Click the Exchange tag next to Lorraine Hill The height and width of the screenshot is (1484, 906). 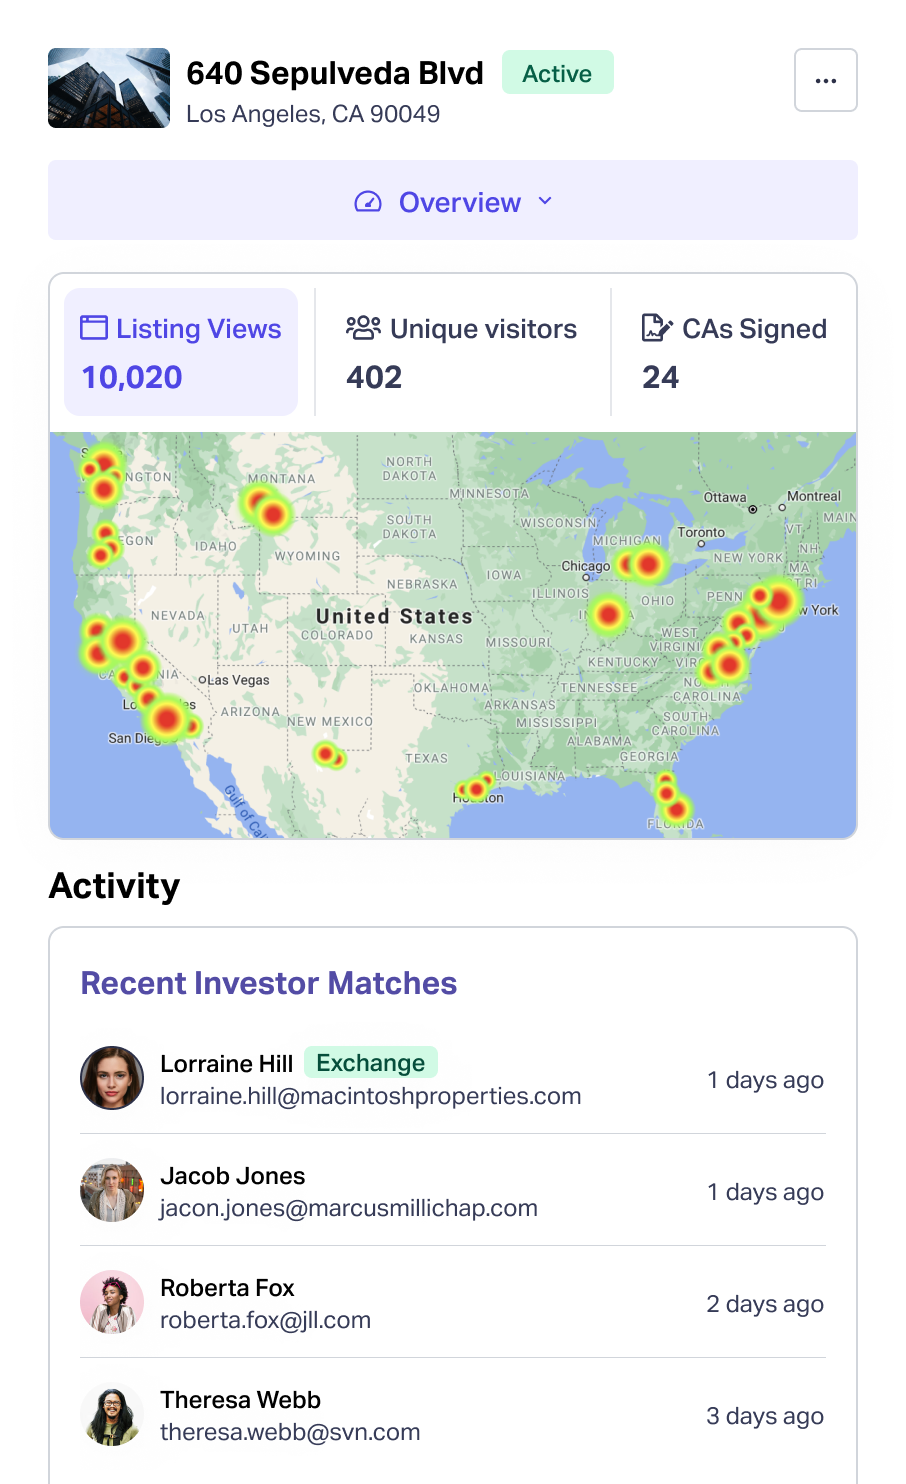pos(370,1062)
